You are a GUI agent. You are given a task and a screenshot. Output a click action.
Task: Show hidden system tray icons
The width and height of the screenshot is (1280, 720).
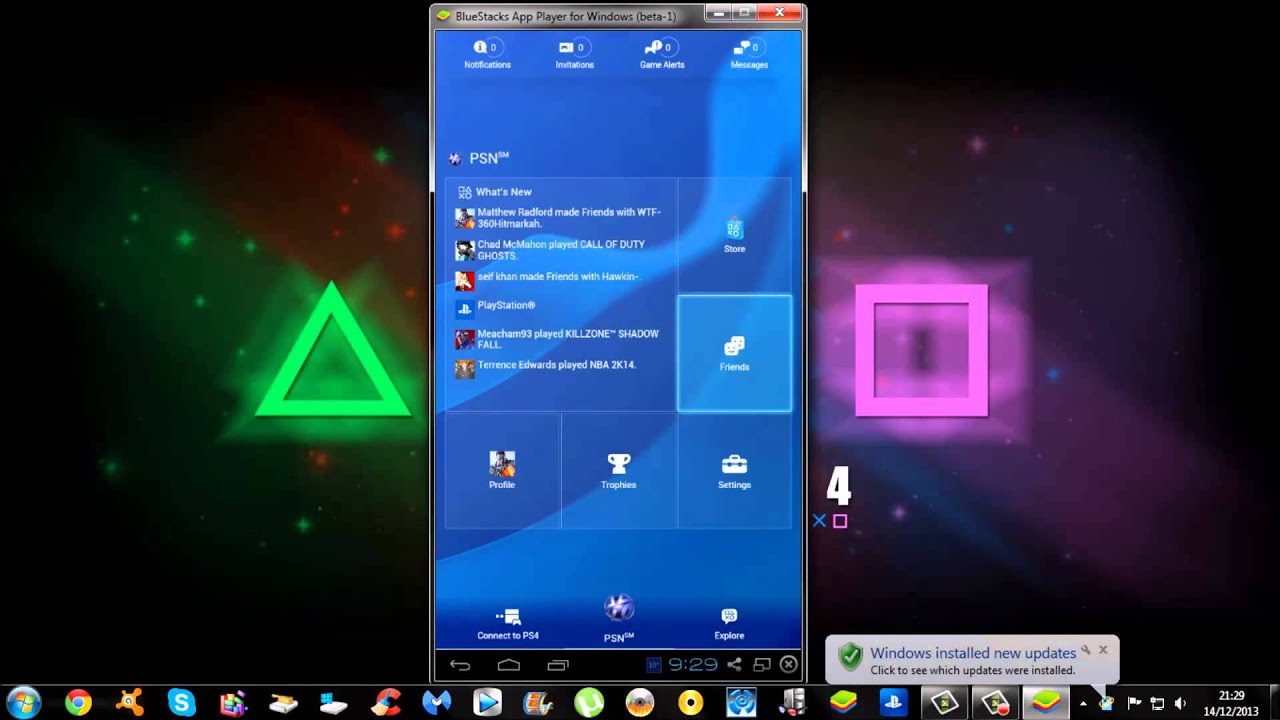tap(1083, 703)
